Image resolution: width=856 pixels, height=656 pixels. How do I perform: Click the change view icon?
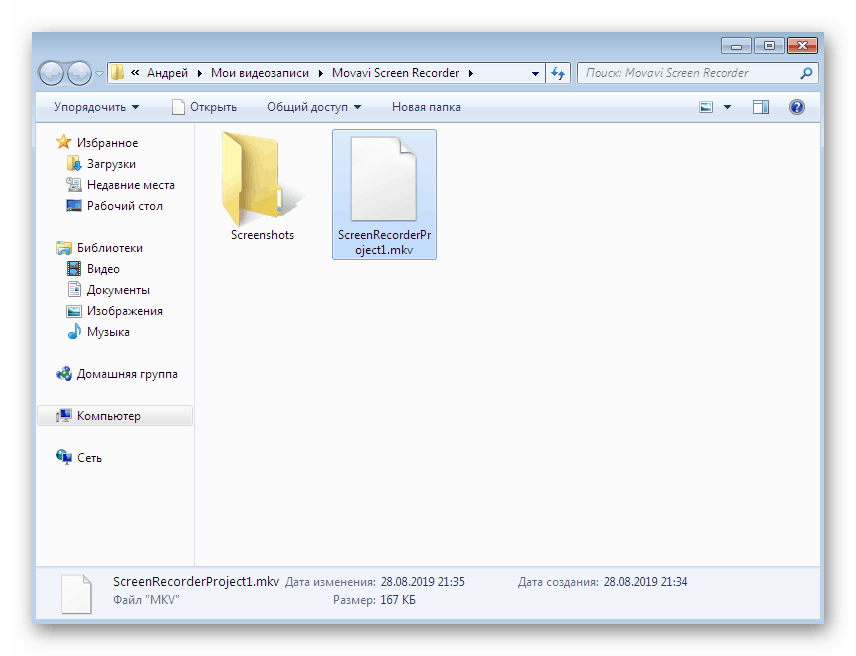click(706, 107)
